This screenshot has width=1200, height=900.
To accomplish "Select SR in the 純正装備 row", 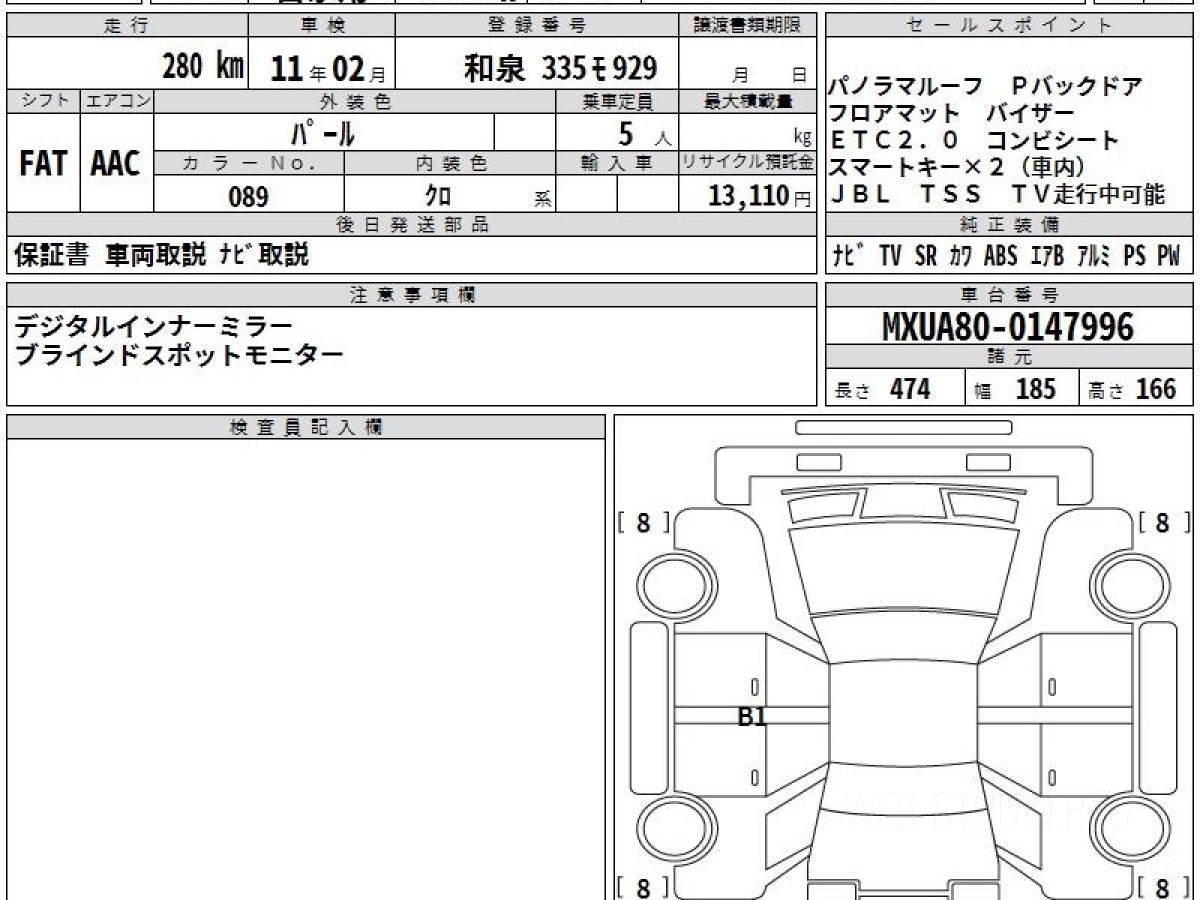I will [926, 256].
